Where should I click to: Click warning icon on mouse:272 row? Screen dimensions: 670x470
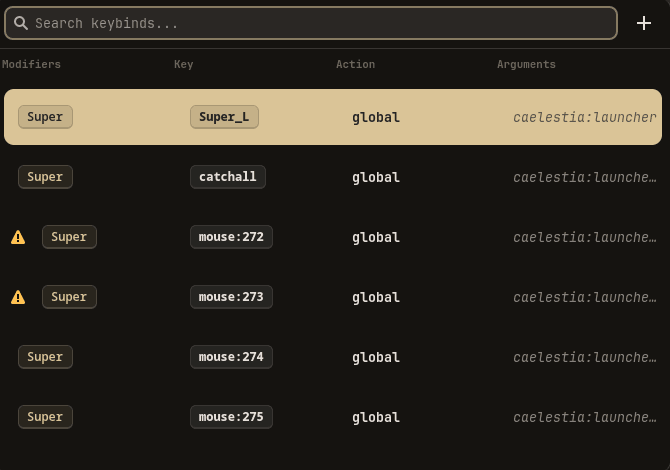[x=18, y=237]
